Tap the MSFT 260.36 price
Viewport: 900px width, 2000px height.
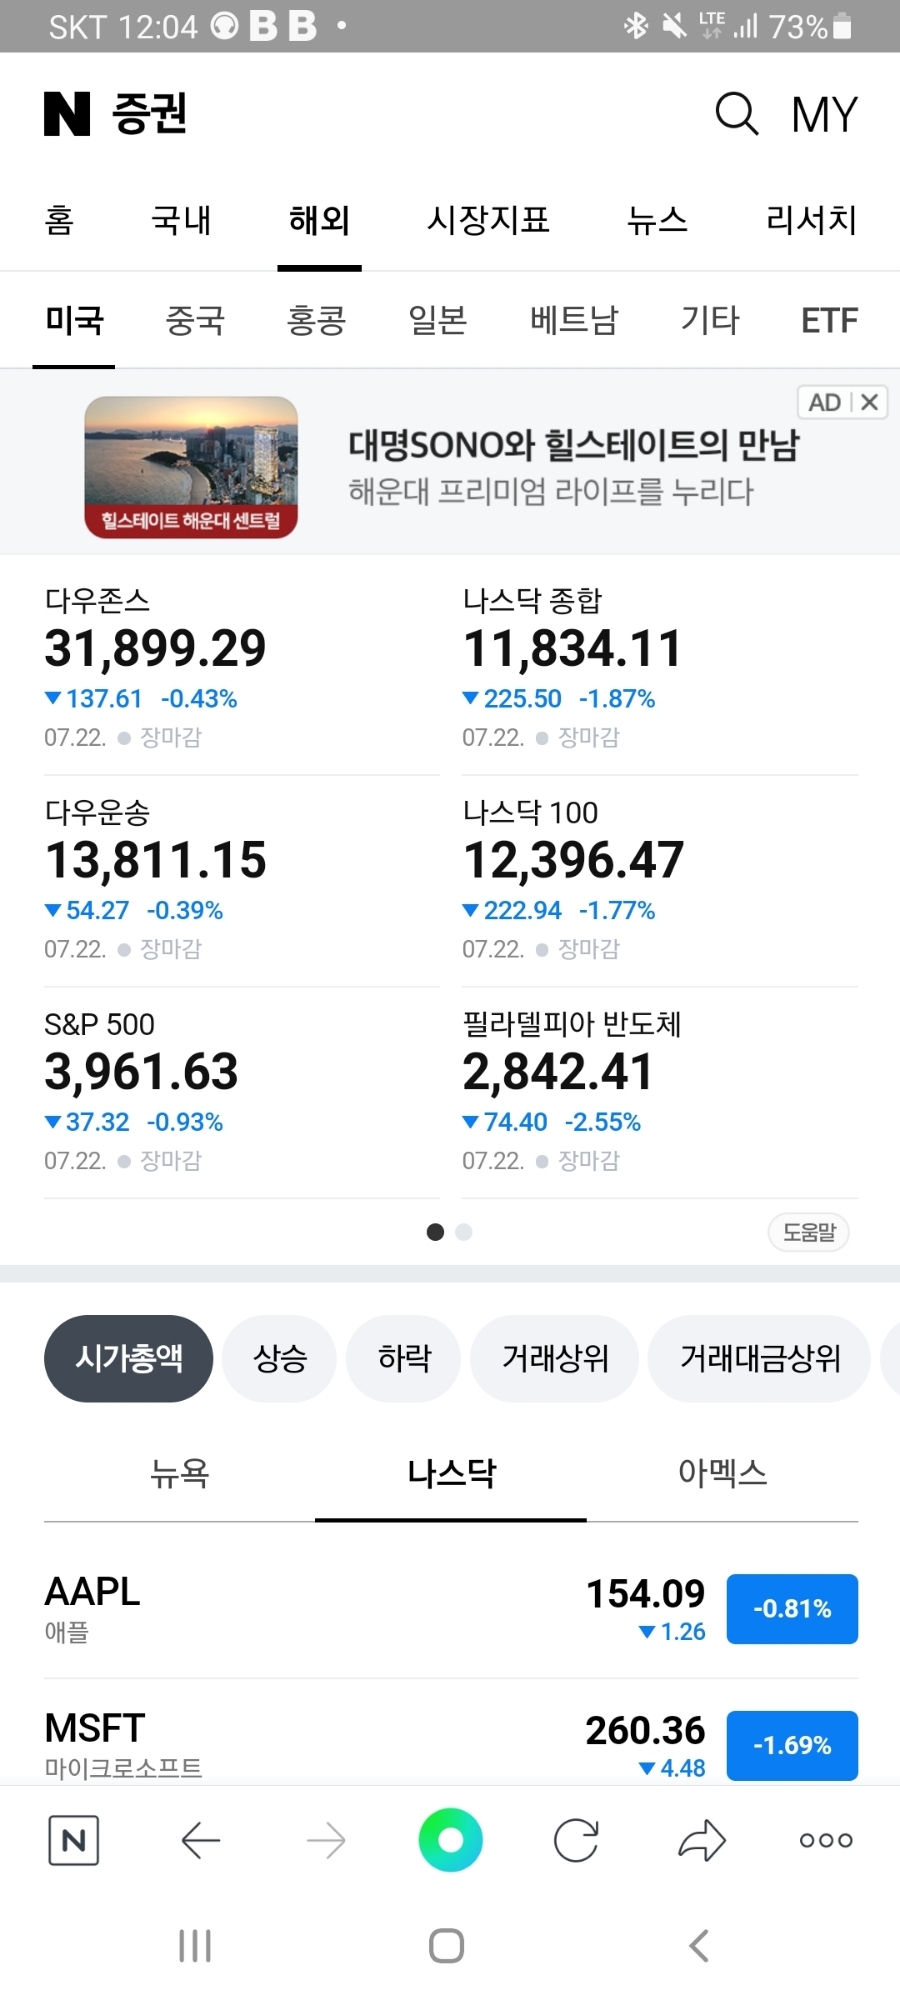click(646, 1730)
